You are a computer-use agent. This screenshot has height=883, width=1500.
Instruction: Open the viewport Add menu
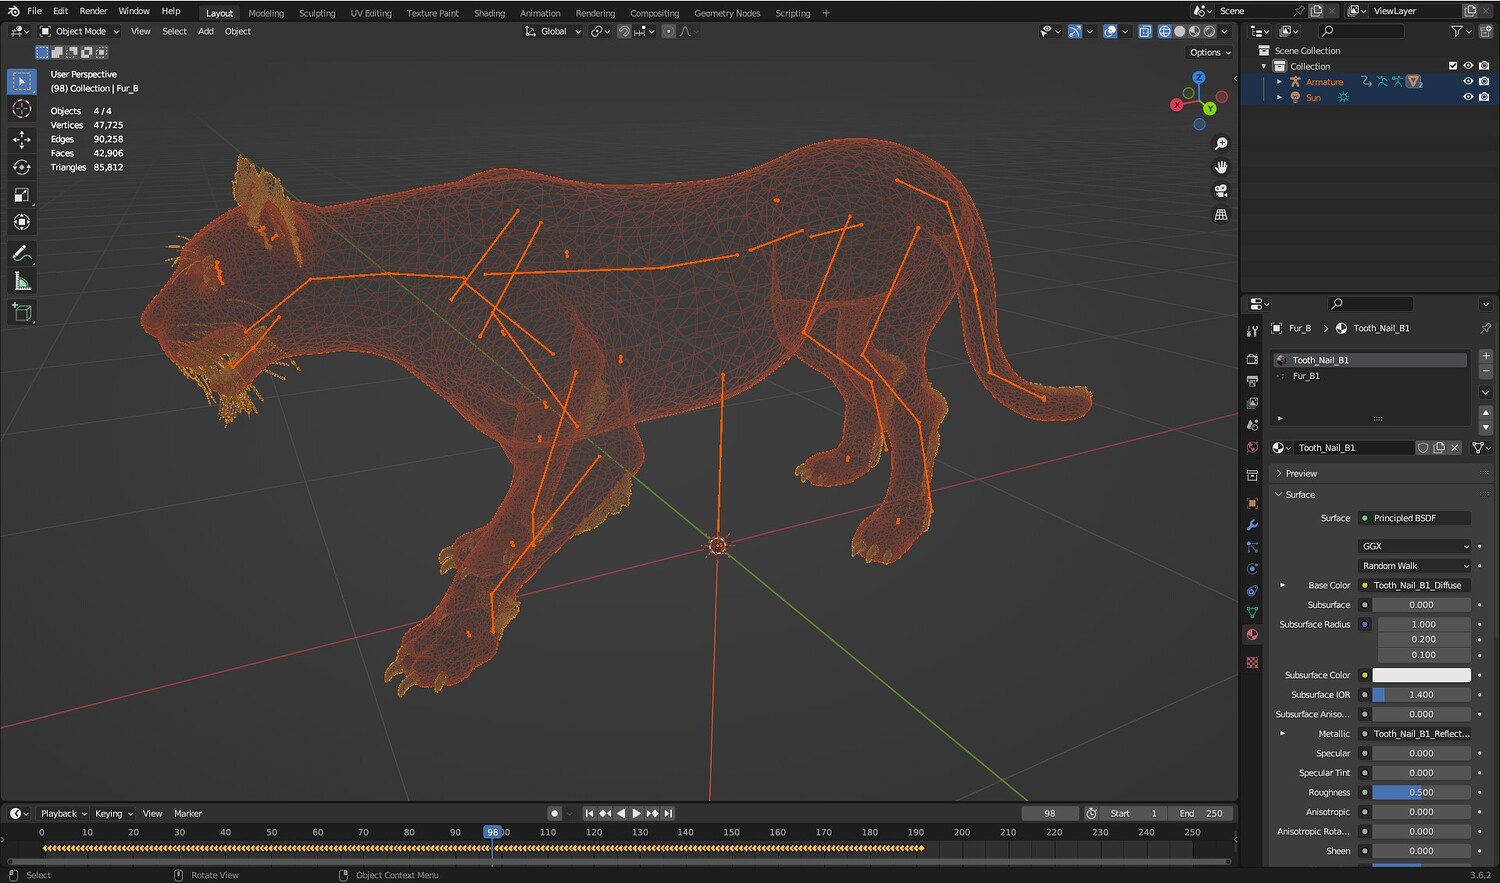[x=206, y=31]
